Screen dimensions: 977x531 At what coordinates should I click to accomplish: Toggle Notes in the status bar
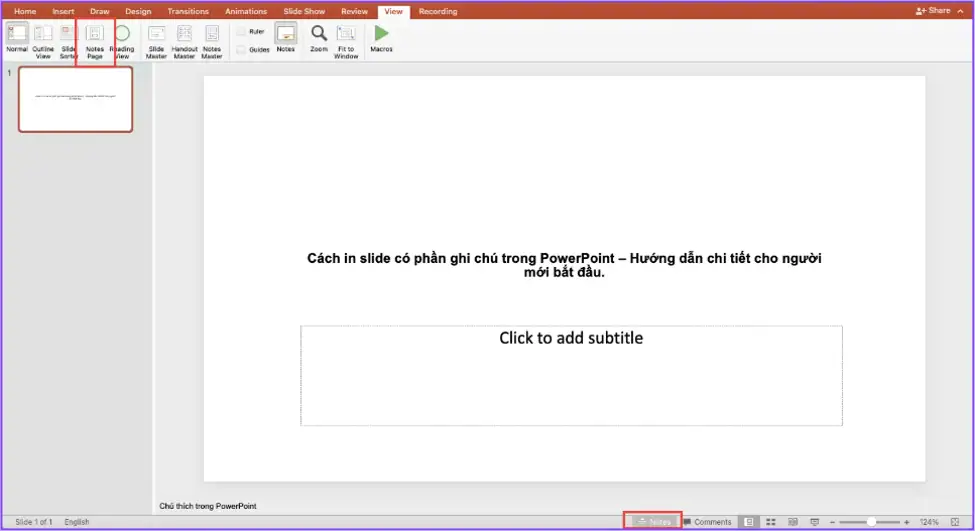653,522
